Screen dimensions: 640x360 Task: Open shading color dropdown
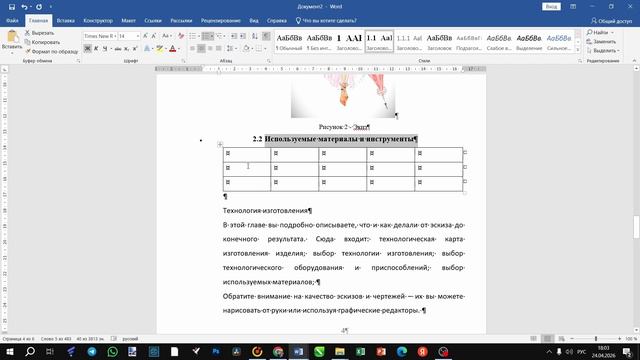point(251,49)
